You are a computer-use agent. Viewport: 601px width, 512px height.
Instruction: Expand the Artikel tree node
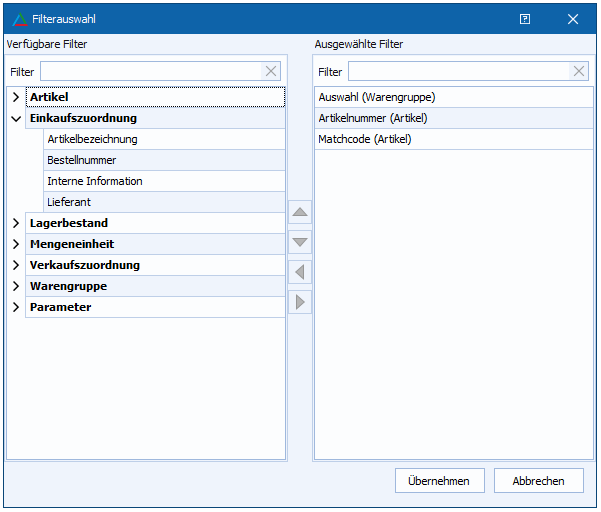tap(16, 97)
